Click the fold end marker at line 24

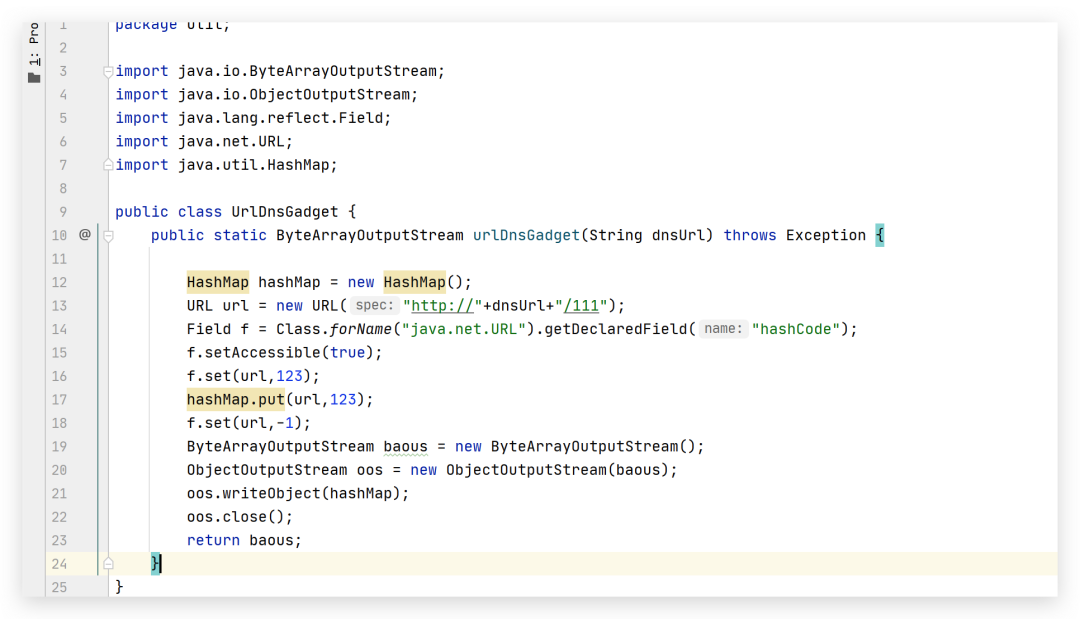pyautogui.click(x=108, y=564)
